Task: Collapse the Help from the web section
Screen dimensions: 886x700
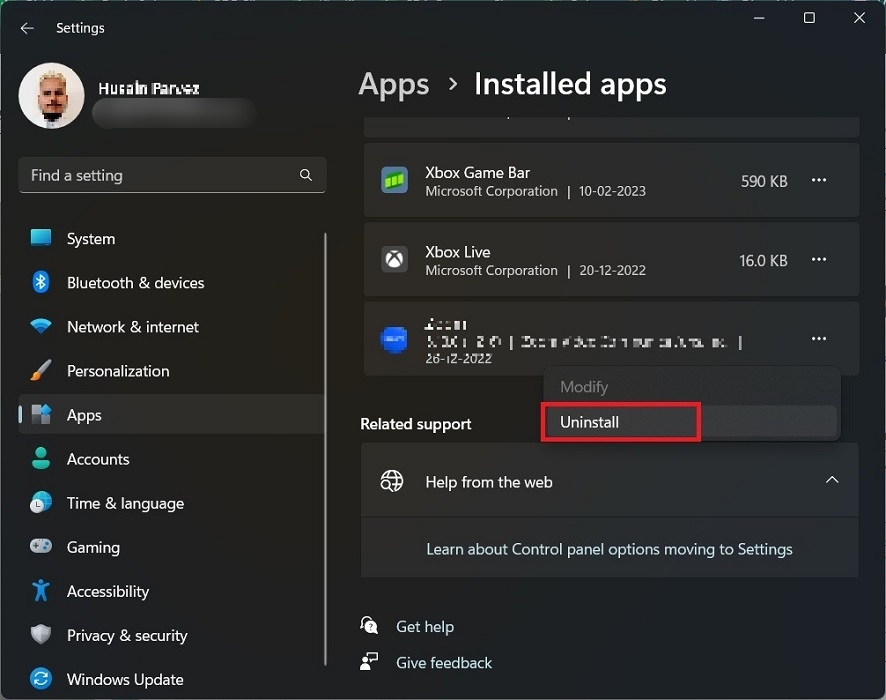Action: 832,480
